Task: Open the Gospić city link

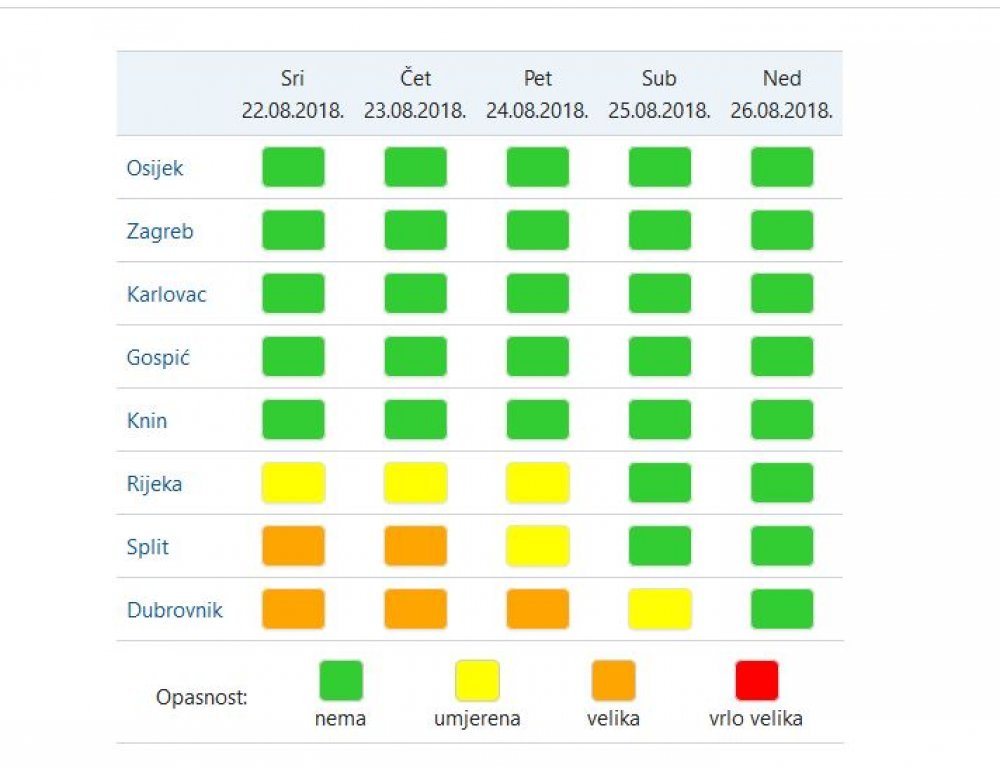Action: [x=158, y=358]
